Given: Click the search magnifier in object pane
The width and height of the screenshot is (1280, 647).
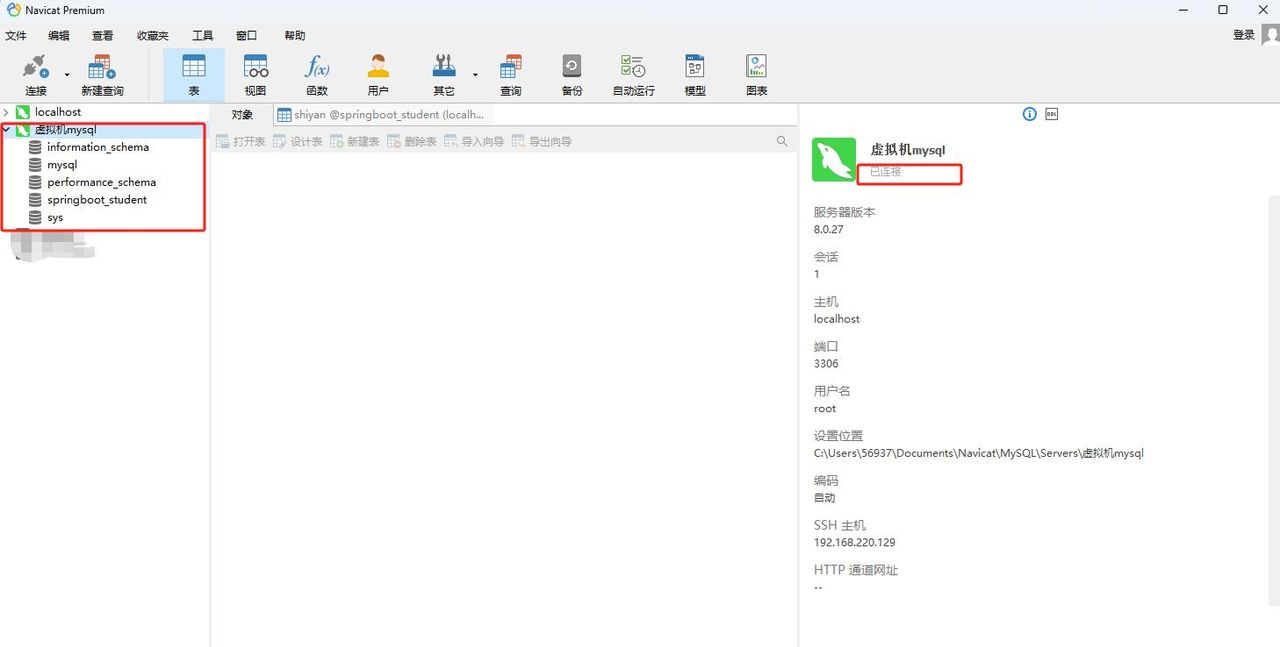Looking at the screenshot, I should (781, 141).
